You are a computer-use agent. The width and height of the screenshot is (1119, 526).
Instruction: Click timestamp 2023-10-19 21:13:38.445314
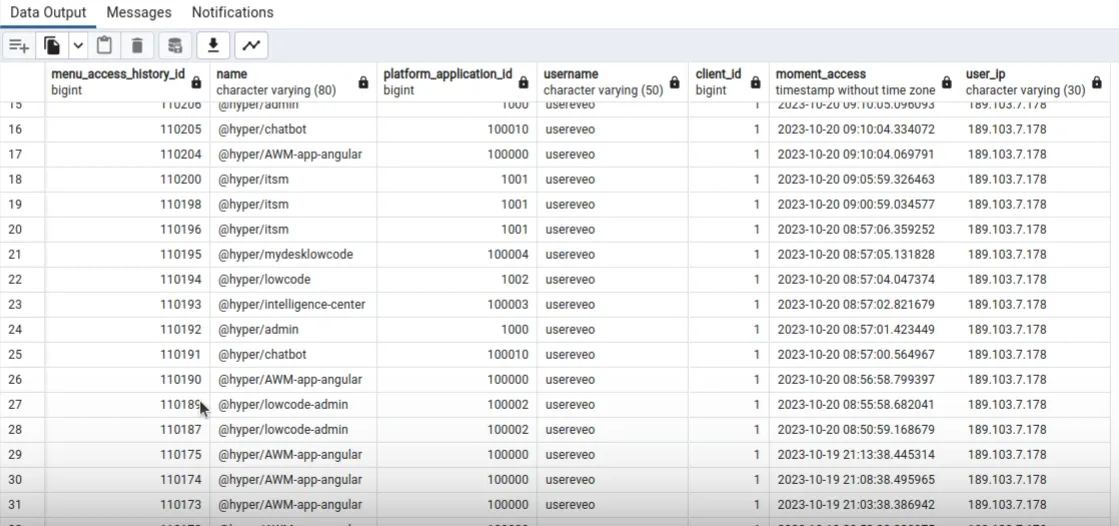pyautogui.click(x=864, y=455)
